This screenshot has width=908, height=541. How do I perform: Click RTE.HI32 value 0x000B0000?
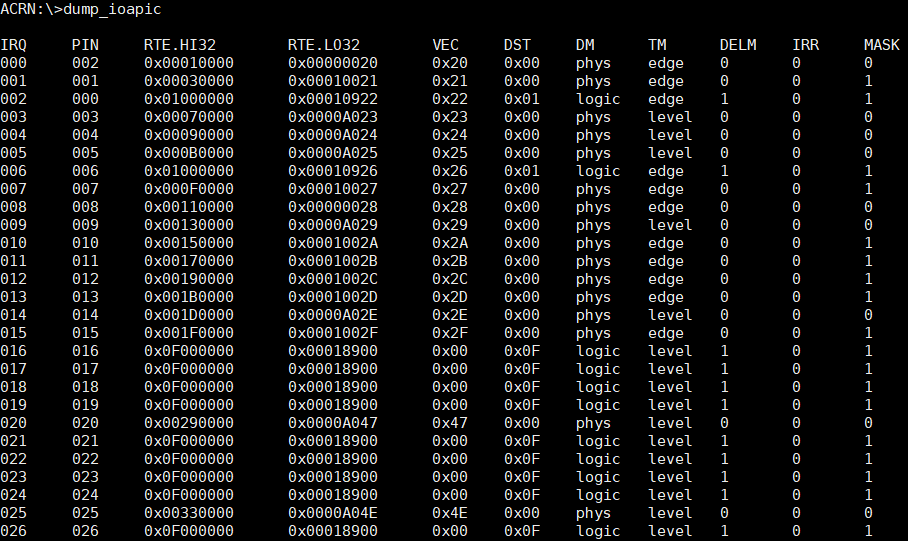[x=189, y=153]
